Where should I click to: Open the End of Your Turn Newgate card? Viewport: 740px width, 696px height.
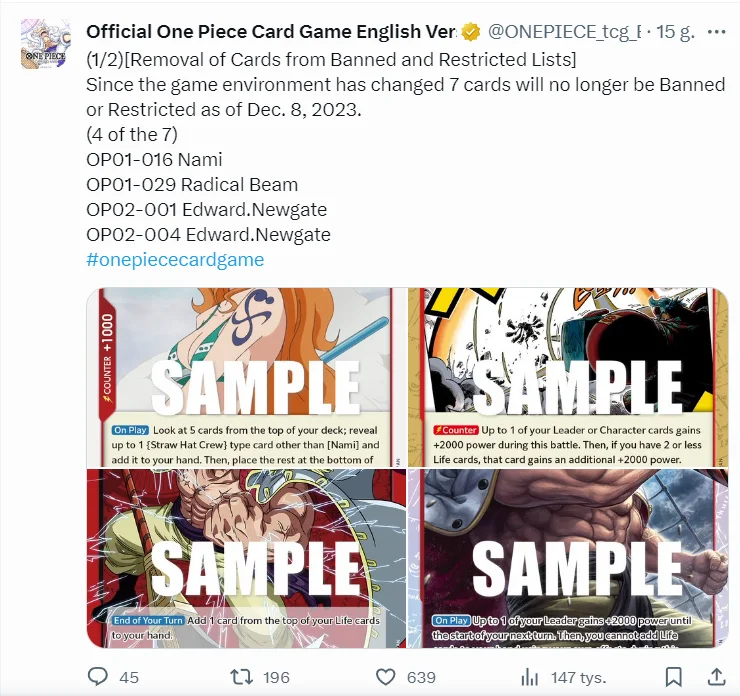[246, 558]
